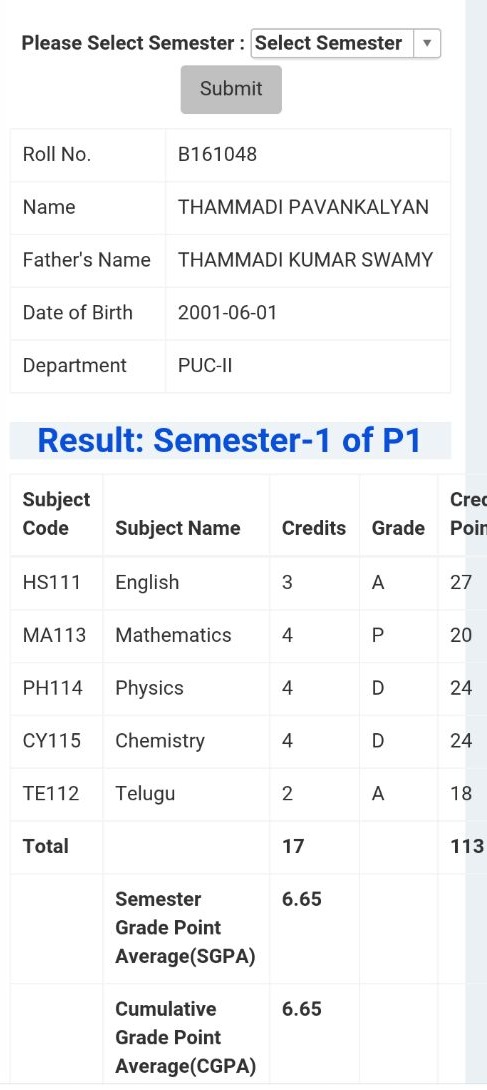This screenshot has height=1090, width=487.
Task: Open the Select Semester dropdown
Action: 345,43
